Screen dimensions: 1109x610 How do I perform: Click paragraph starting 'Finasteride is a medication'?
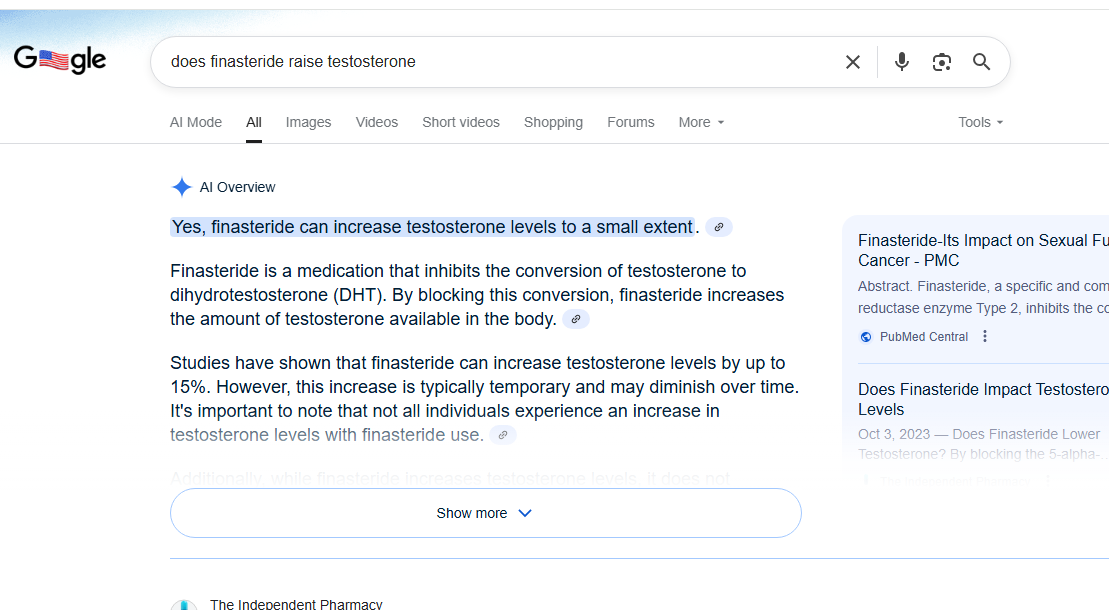point(477,295)
